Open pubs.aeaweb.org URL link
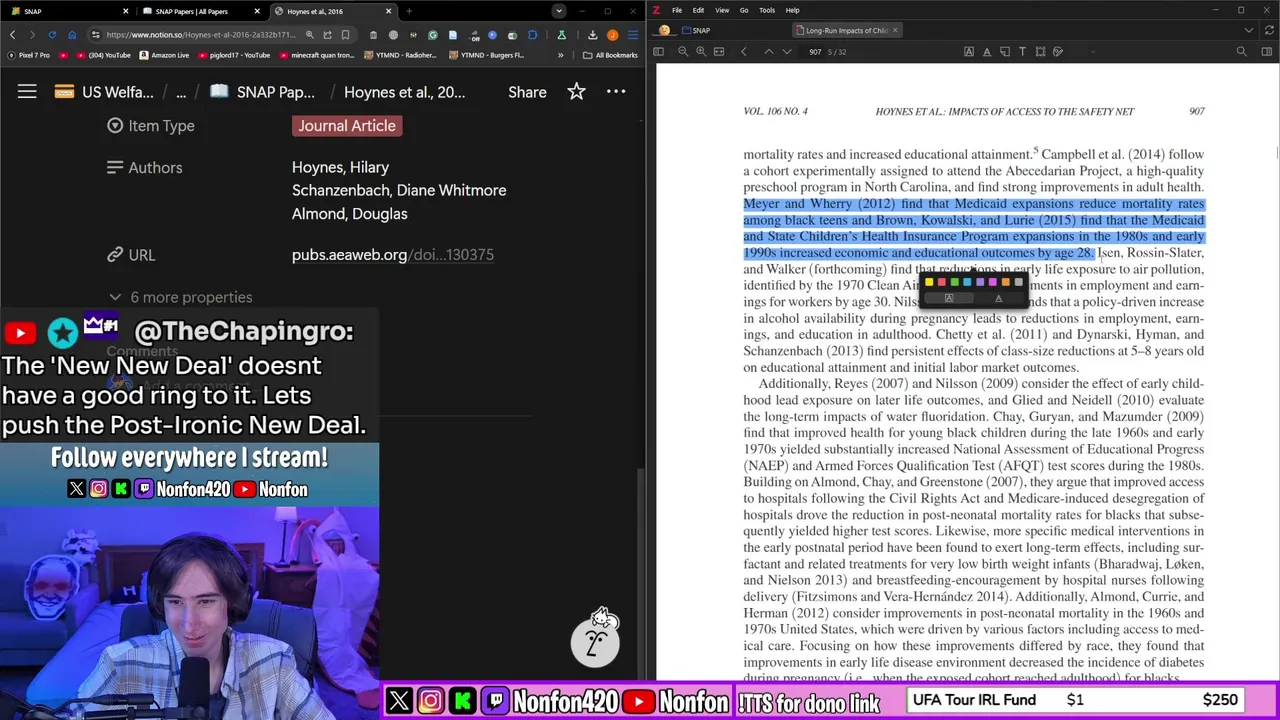Viewport: 1280px width, 720px height. [392, 255]
